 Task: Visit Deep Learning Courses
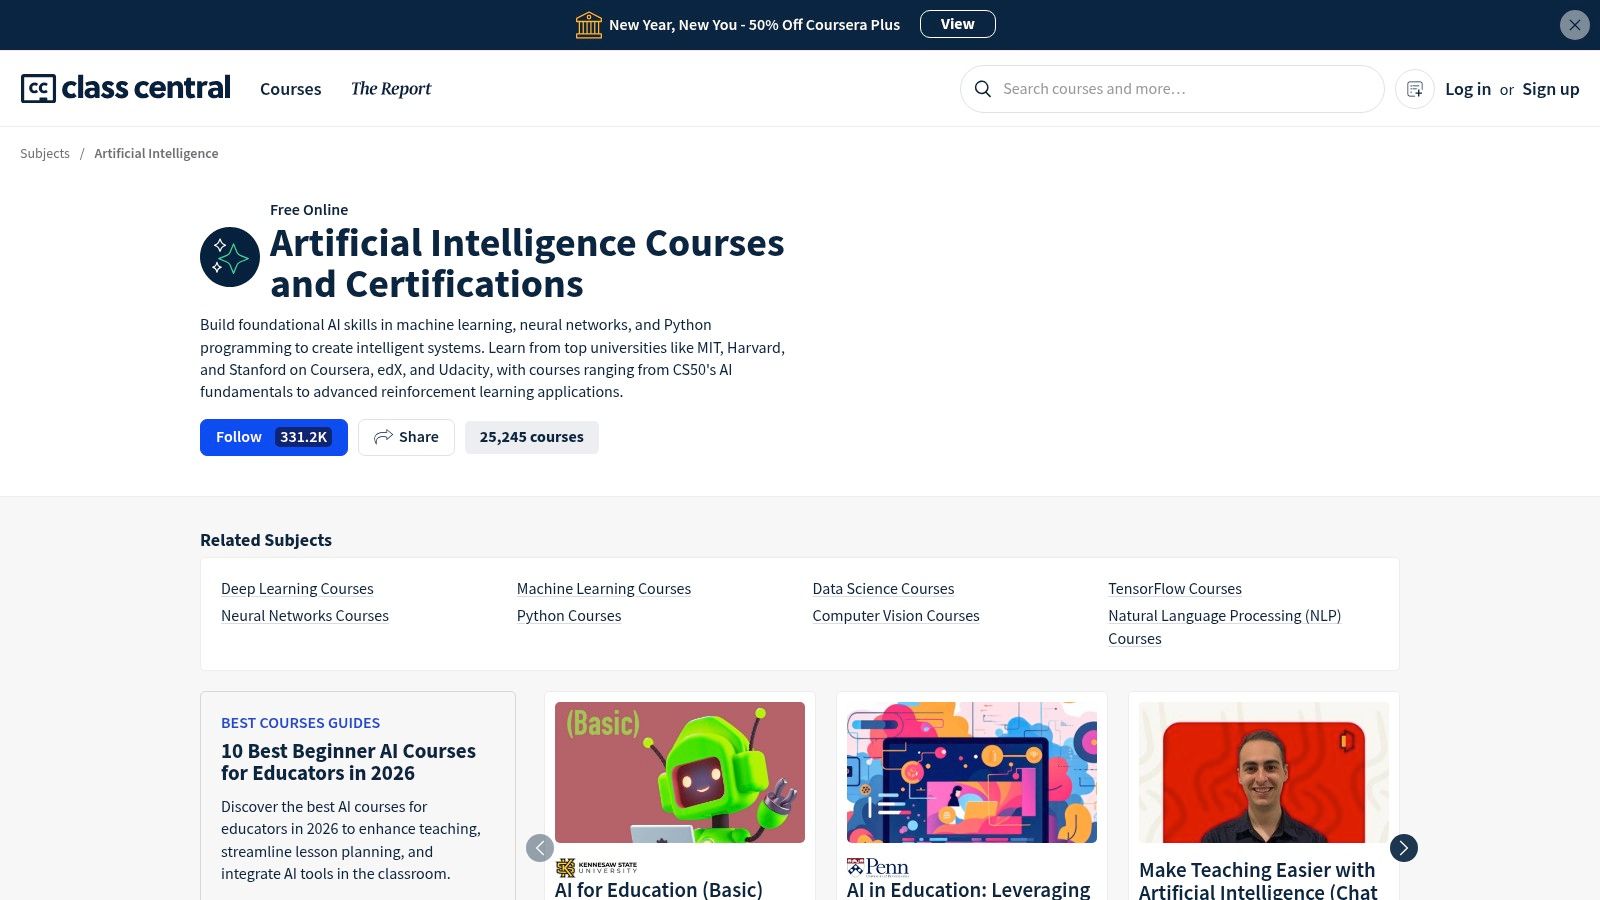click(x=297, y=588)
